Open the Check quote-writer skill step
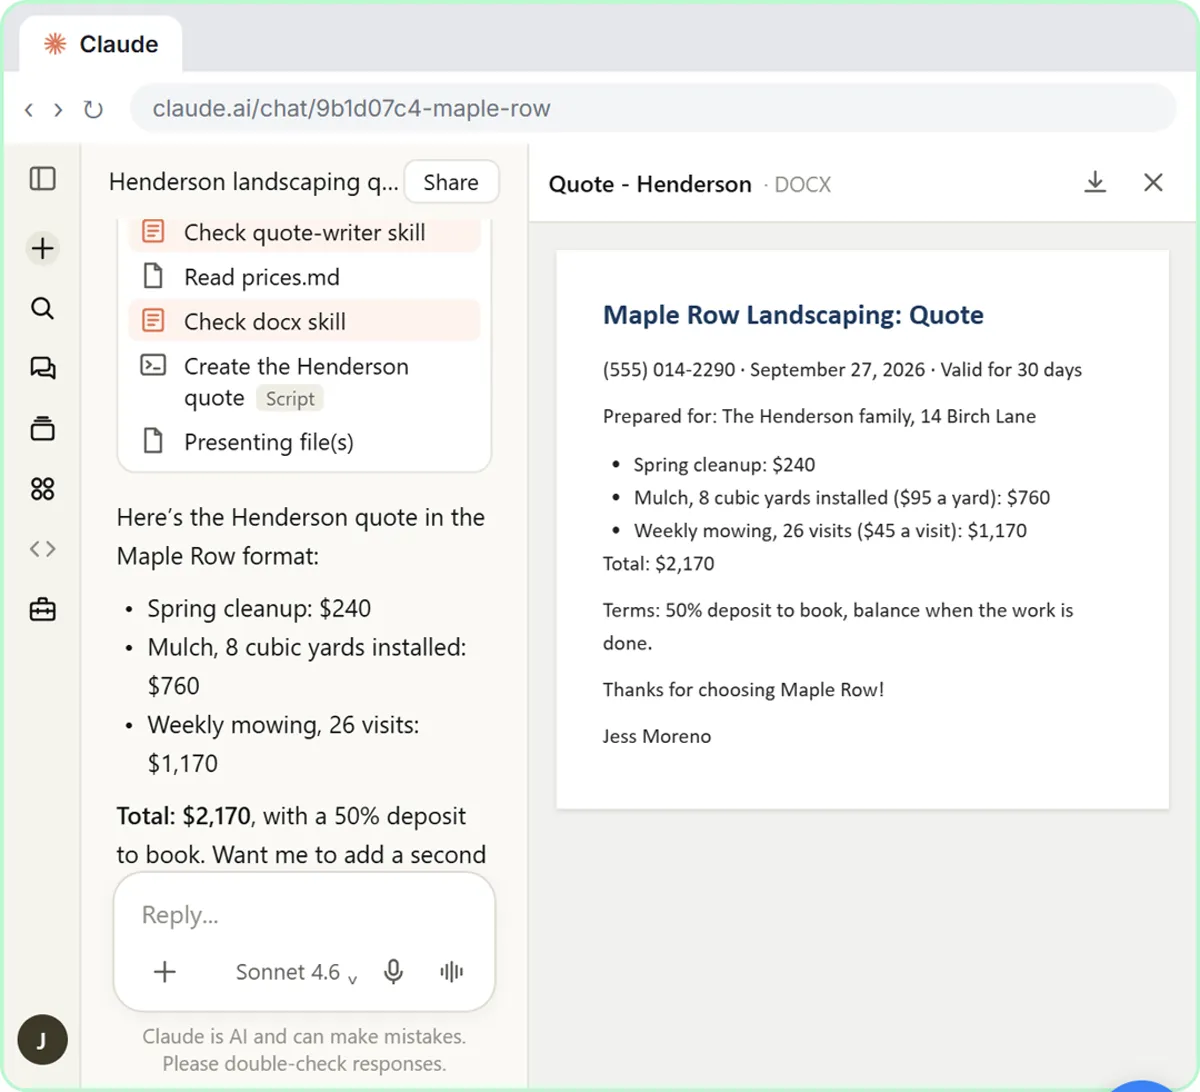 click(305, 232)
